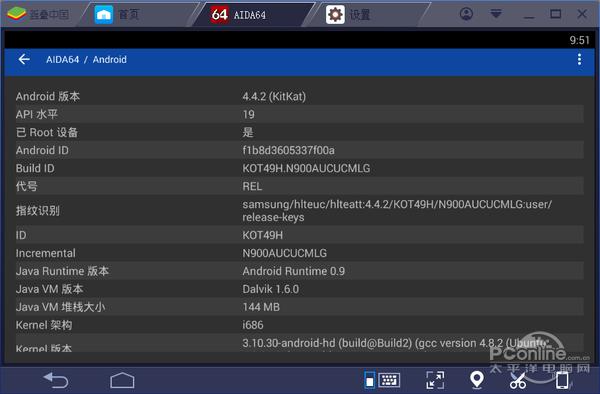Select the Android ID row

tap(300, 150)
